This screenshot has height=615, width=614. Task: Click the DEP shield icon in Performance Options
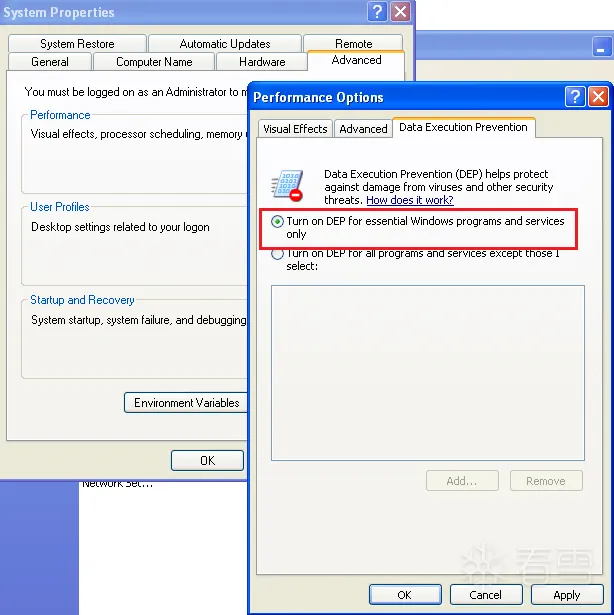pos(288,186)
